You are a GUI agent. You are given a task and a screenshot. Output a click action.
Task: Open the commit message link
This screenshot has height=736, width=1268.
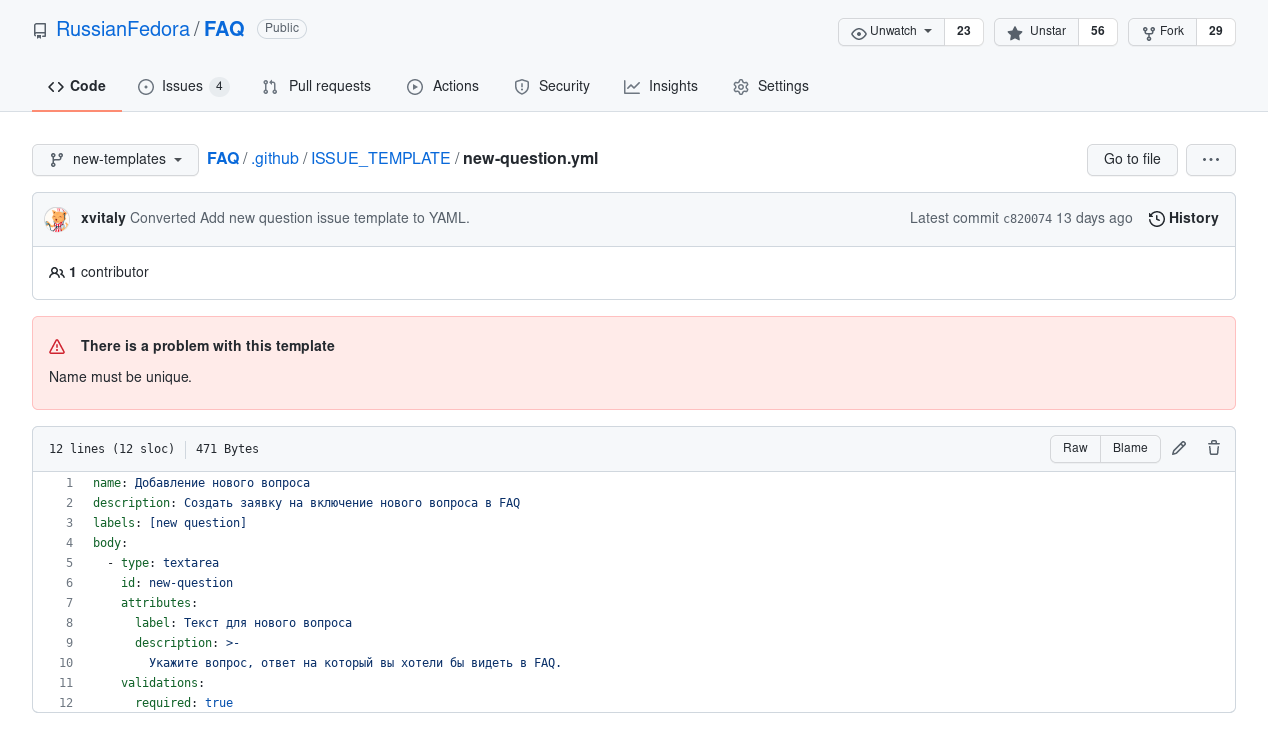point(300,218)
